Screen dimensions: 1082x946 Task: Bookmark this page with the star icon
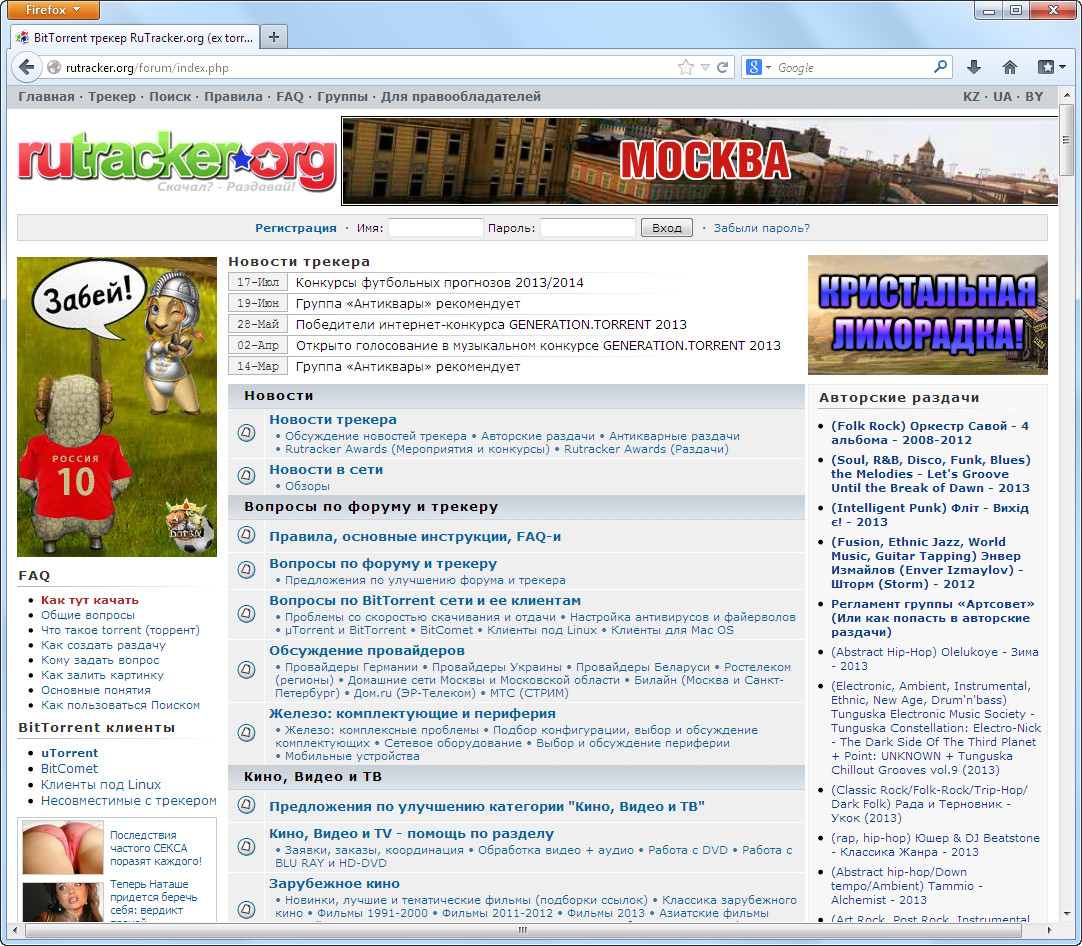click(x=685, y=67)
